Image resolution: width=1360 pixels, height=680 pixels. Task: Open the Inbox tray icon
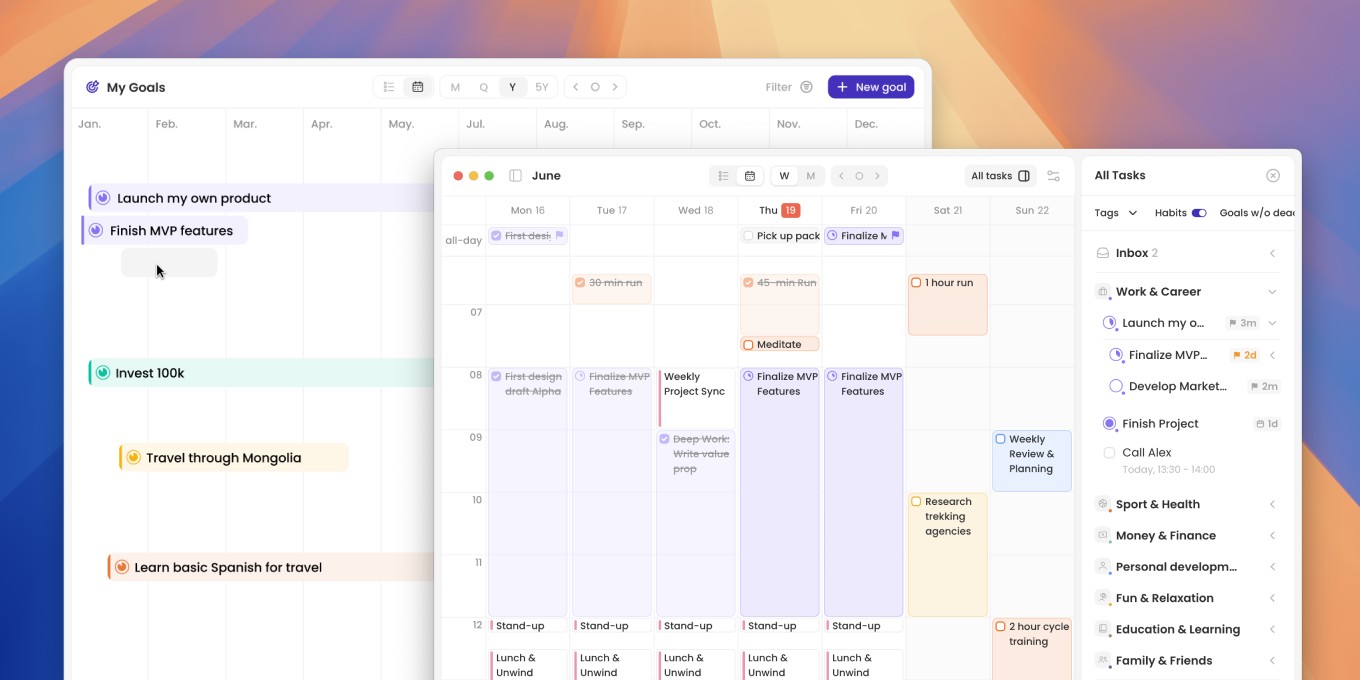pyautogui.click(x=1103, y=253)
